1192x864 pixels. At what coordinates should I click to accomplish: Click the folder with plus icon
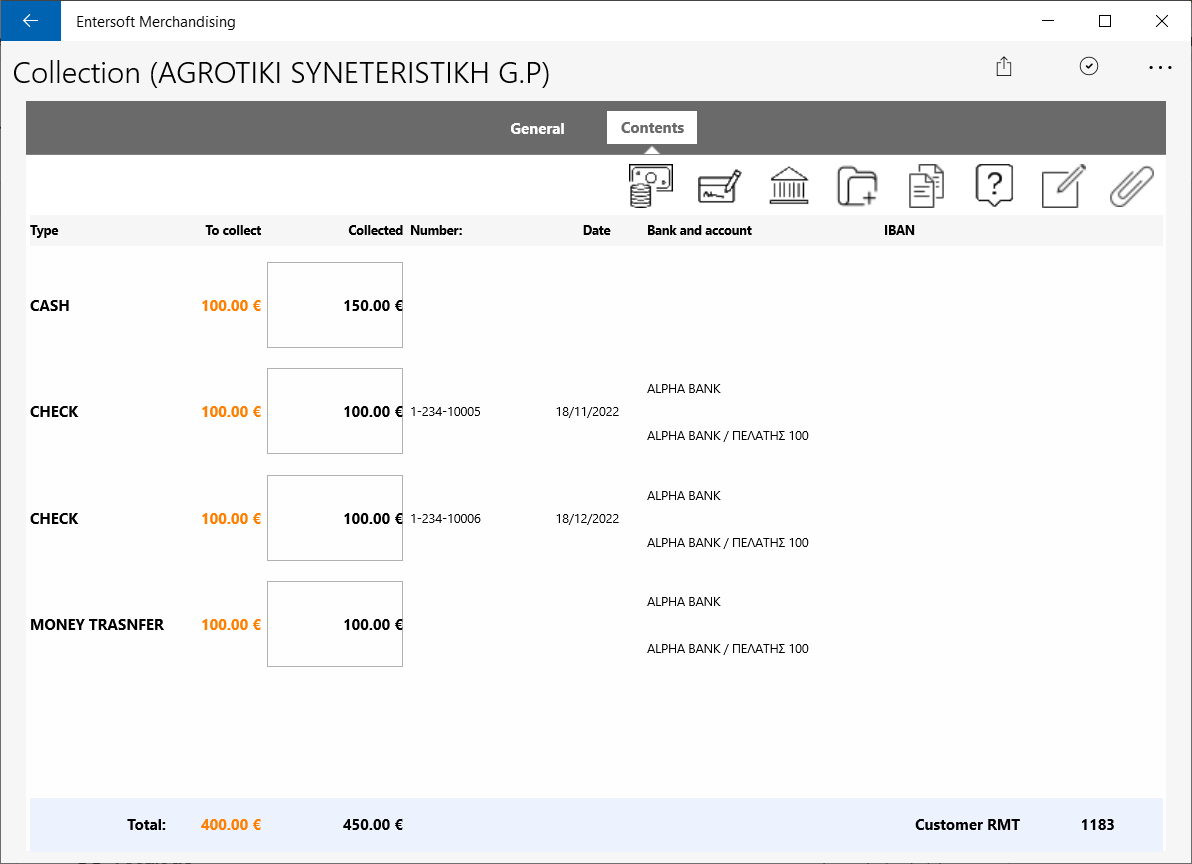click(857, 186)
